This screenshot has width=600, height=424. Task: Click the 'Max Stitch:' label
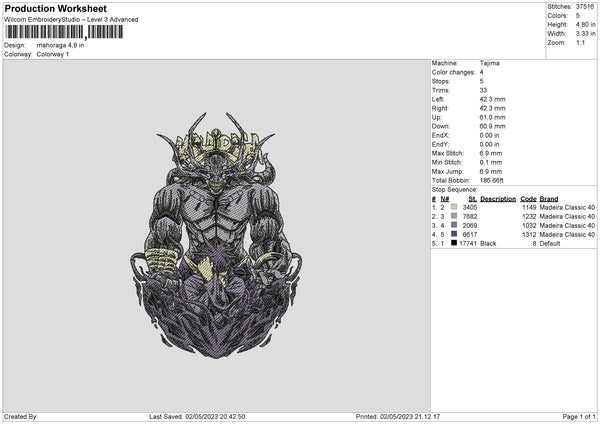pyautogui.click(x=447, y=153)
